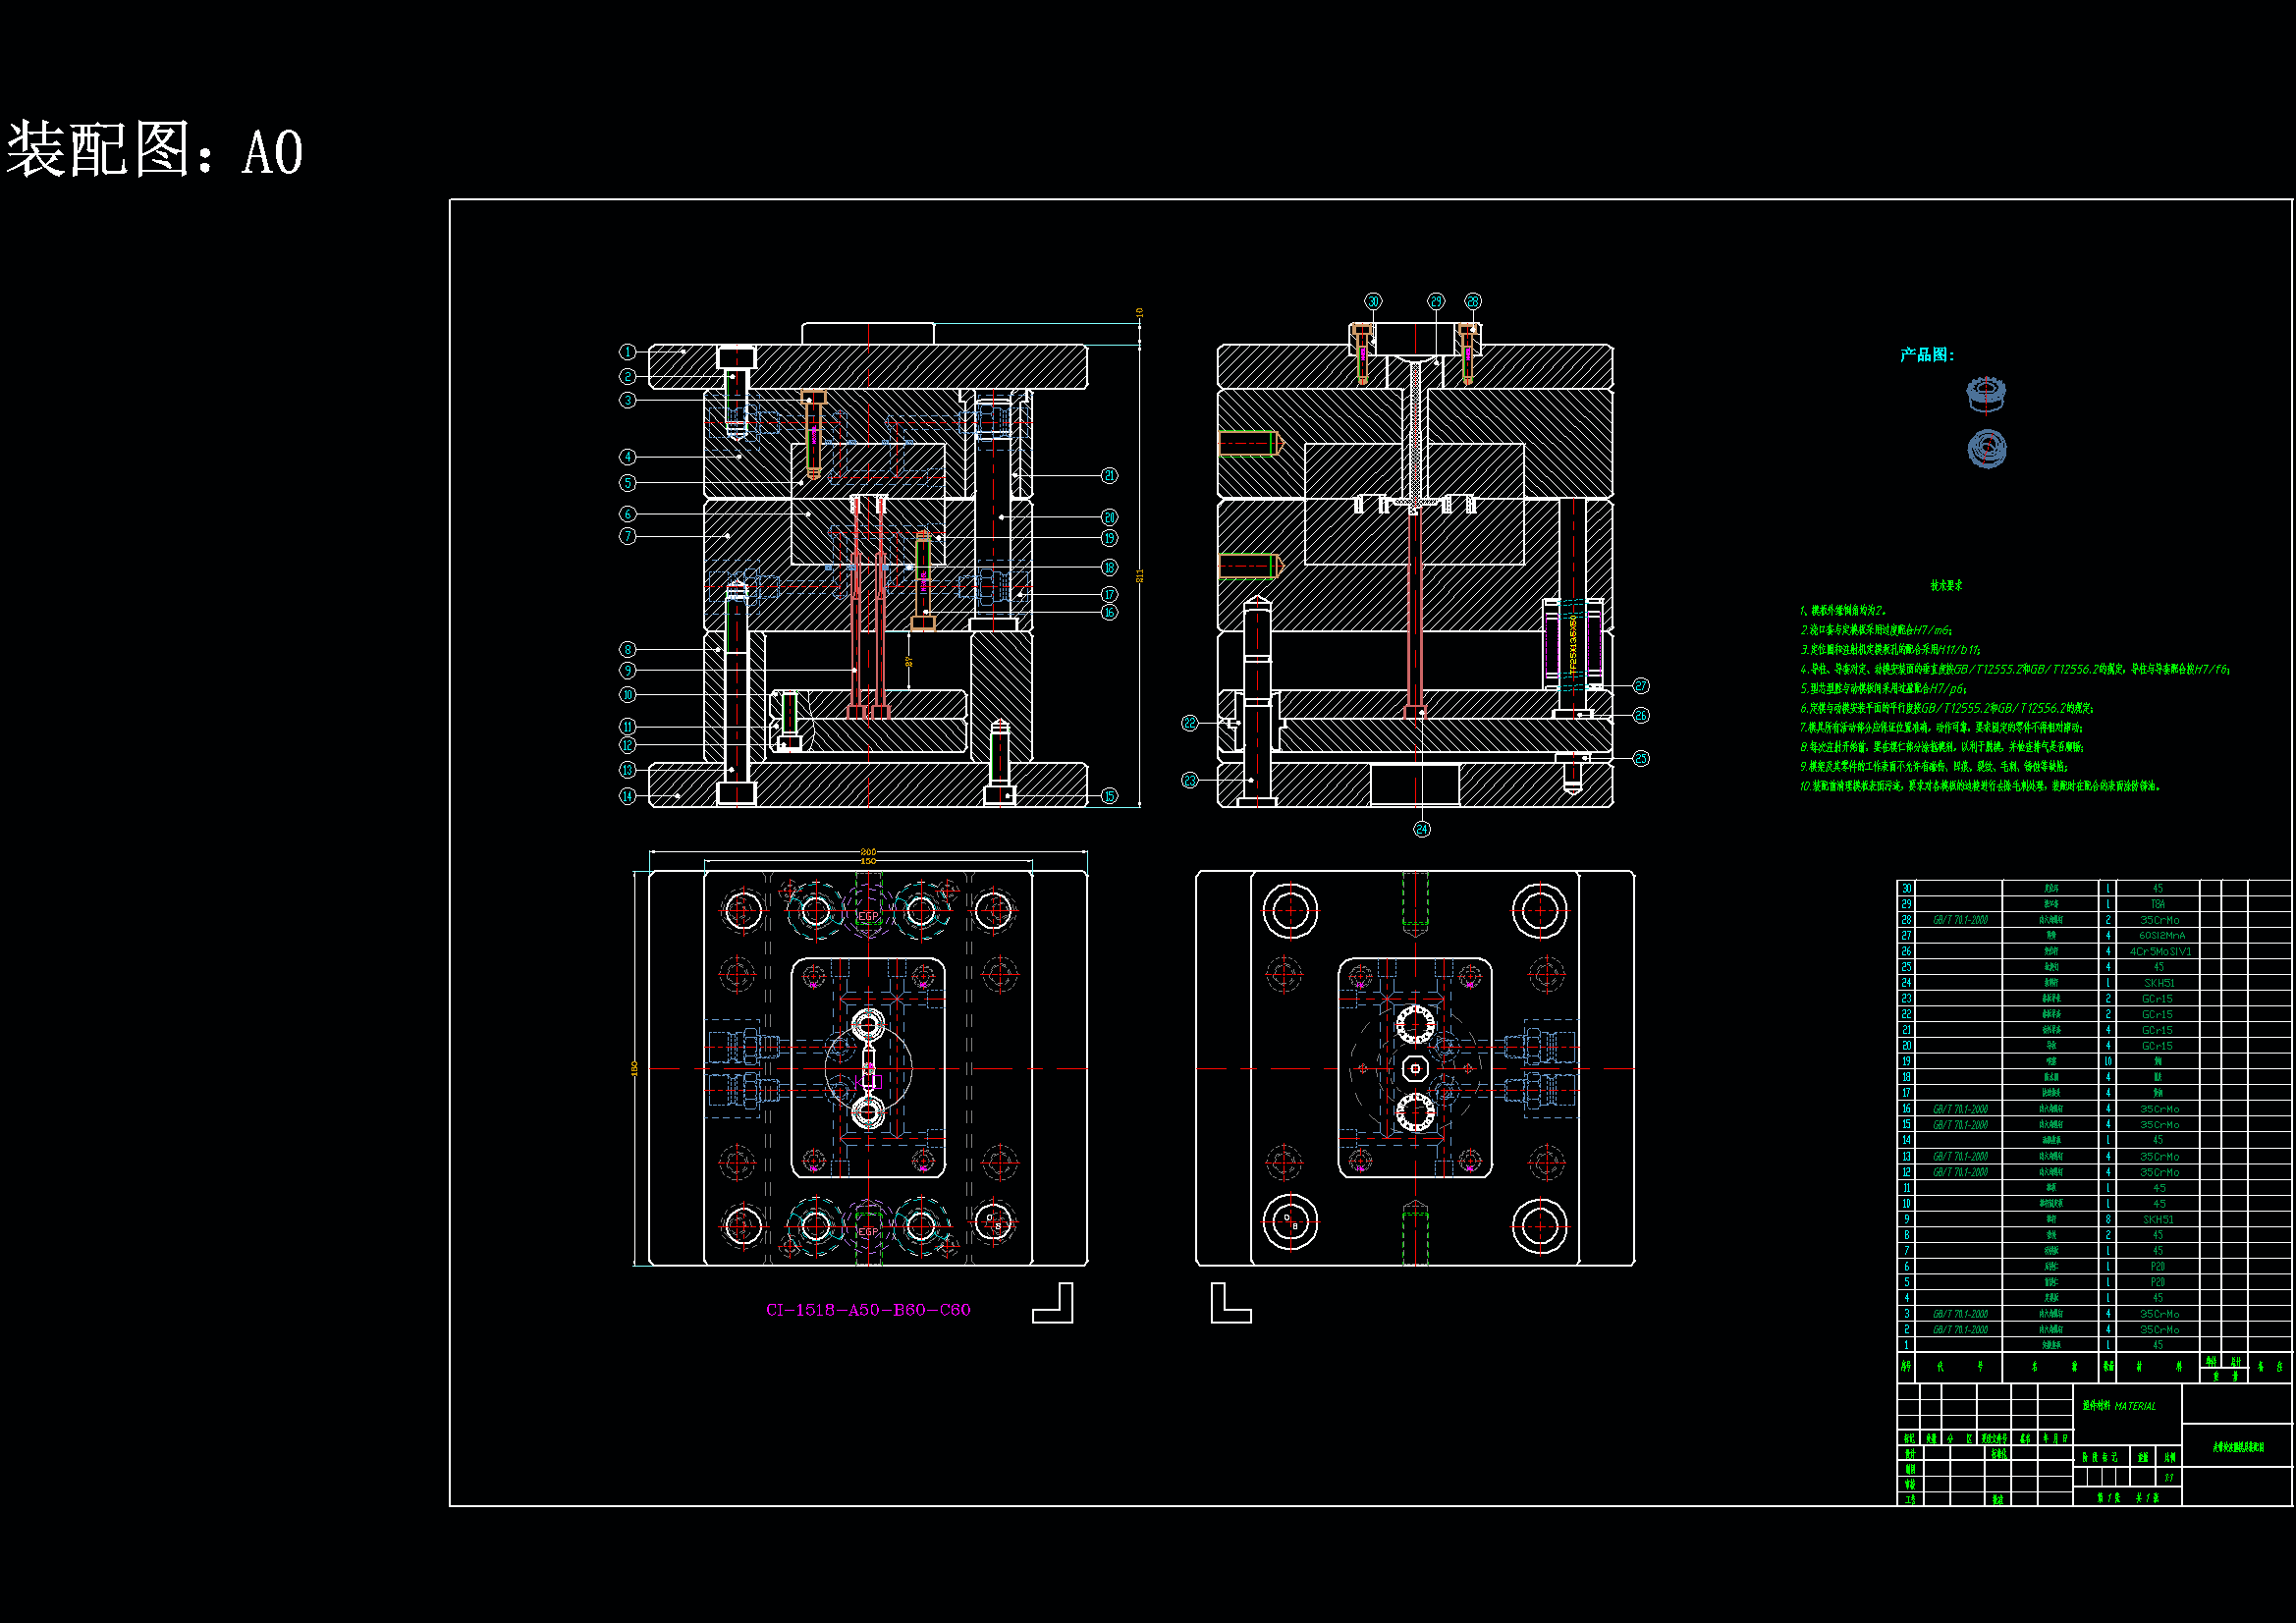Click part balloon number 29
This screenshot has height=1623, width=2296.
1436,301
